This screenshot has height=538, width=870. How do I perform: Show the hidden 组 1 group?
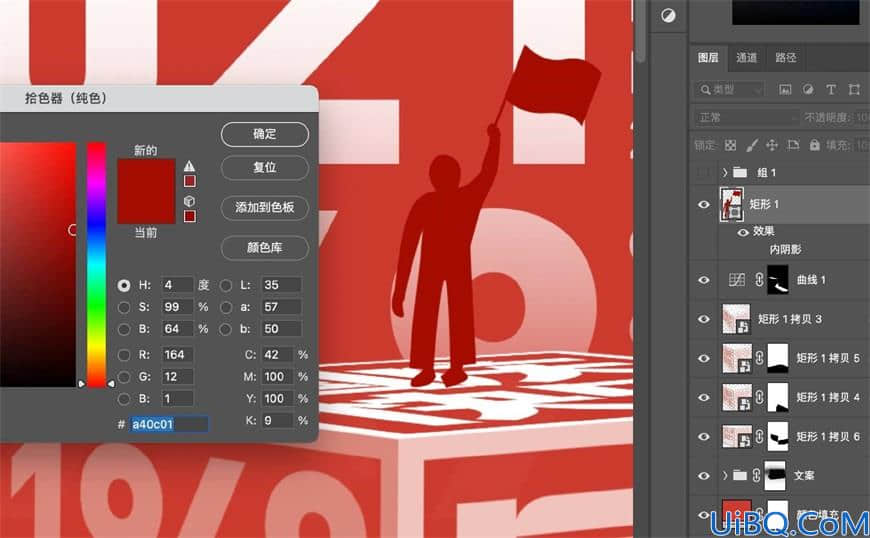coord(704,172)
